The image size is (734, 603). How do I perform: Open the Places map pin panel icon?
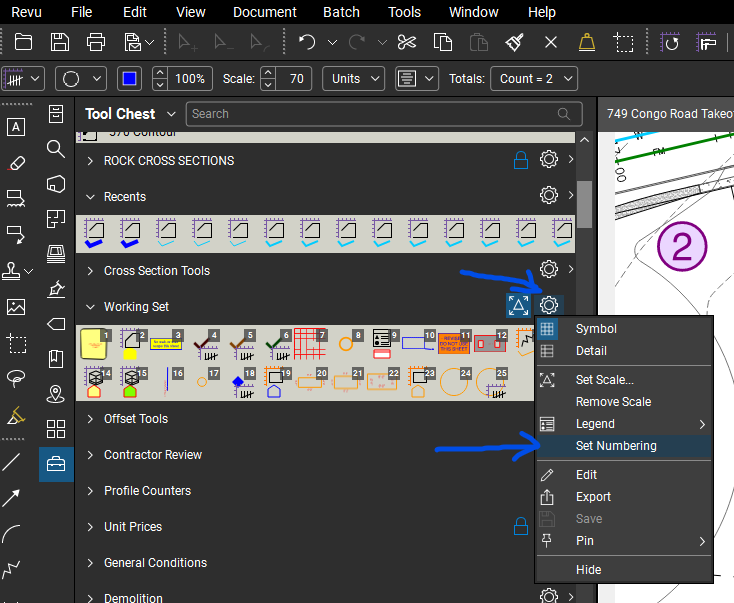(x=56, y=394)
